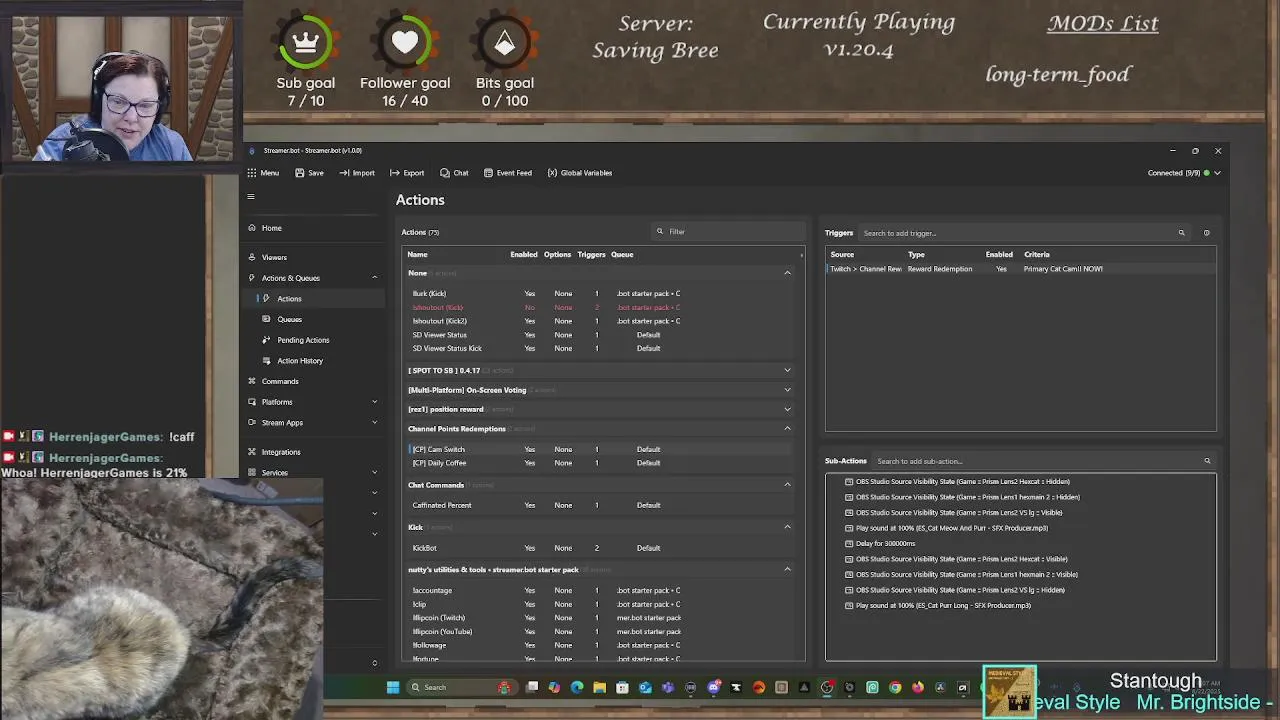Open the Chat window from toolbar
This screenshot has width=1280, height=720.
click(454, 173)
